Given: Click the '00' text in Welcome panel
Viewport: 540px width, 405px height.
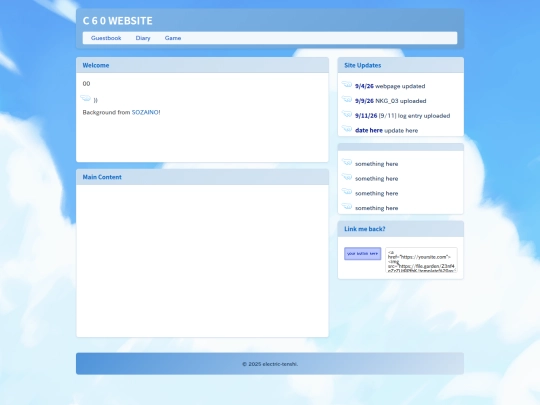Looking at the screenshot, I should point(86,84).
